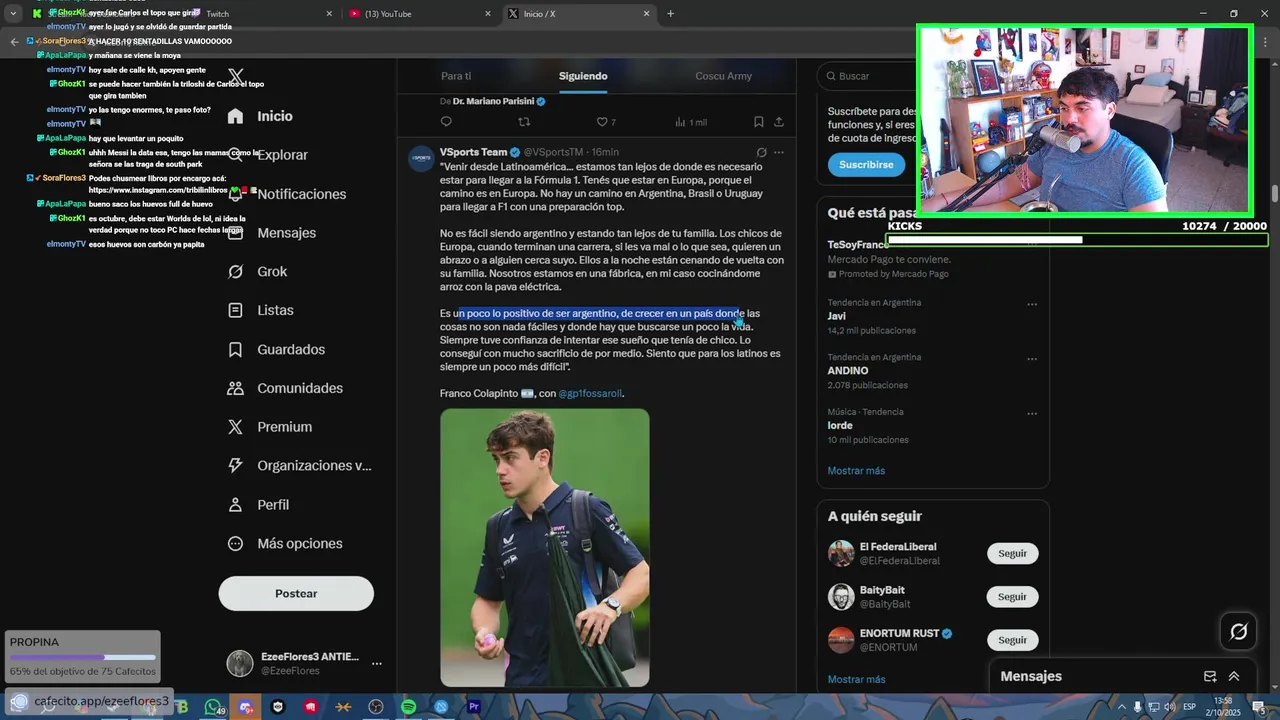
Task: Open the floating Grok button at bottom right
Action: coord(1238,632)
